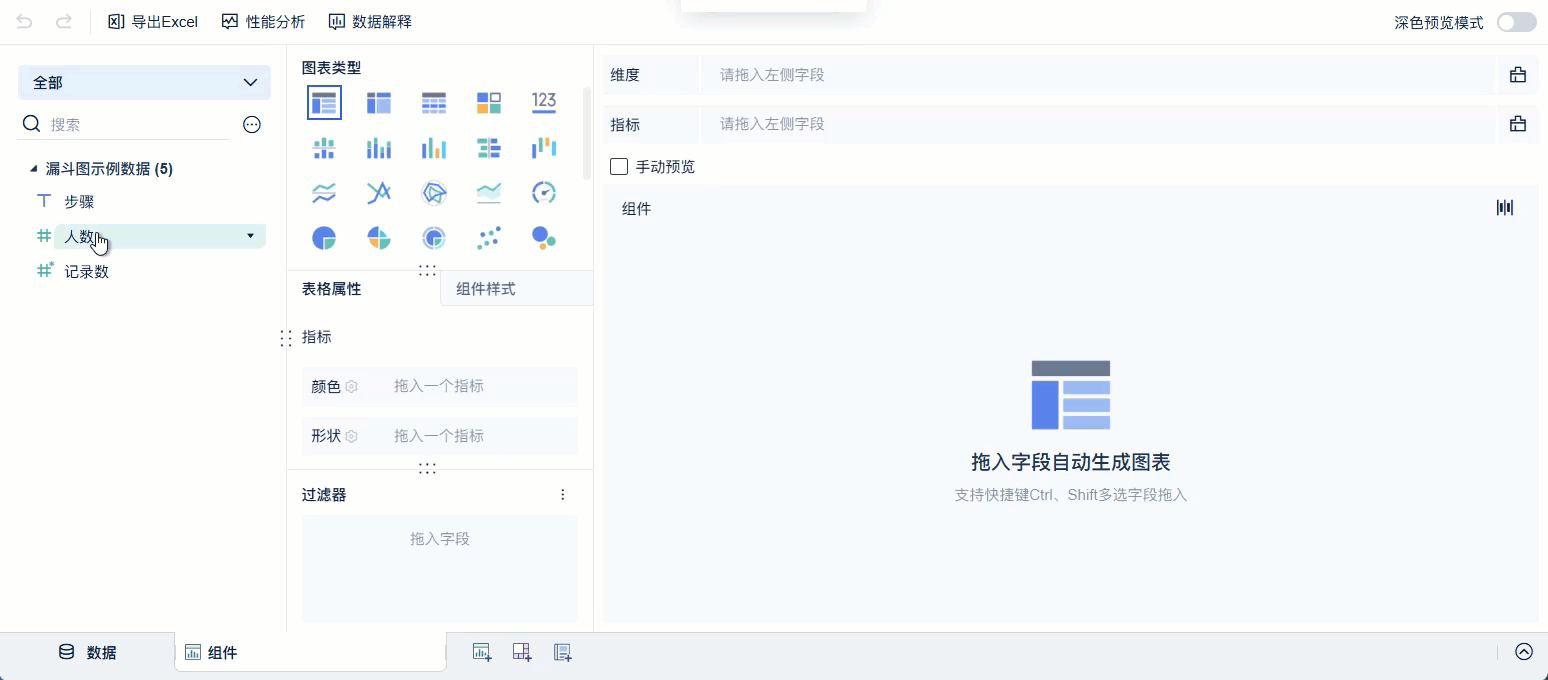Click the drag handle above 过滤器 section
This screenshot has width=1548, height=680.
coord(428,467)
